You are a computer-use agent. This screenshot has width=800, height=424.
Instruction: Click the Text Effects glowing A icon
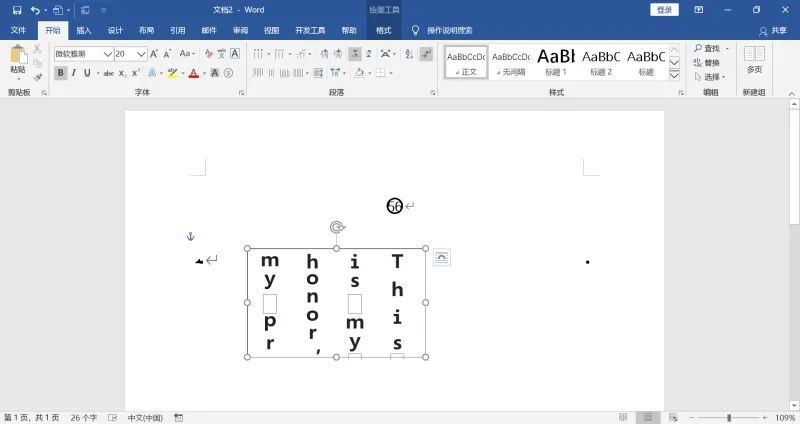point(152,73)
